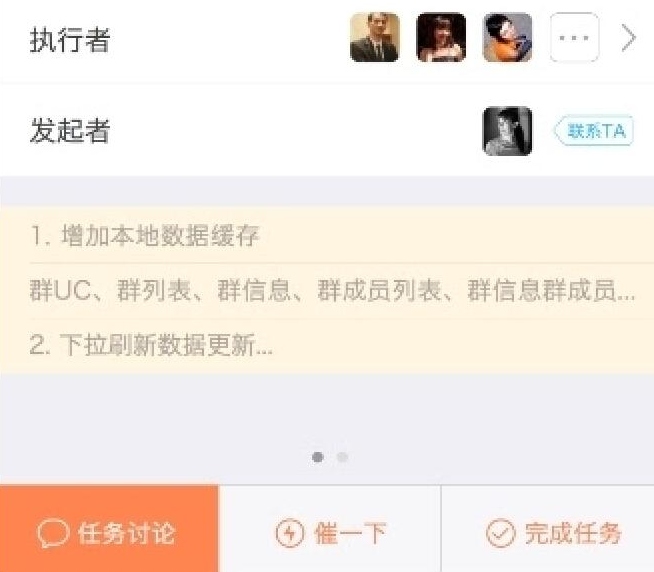Expand executor list with the right chevron

(x=629, y=38)
